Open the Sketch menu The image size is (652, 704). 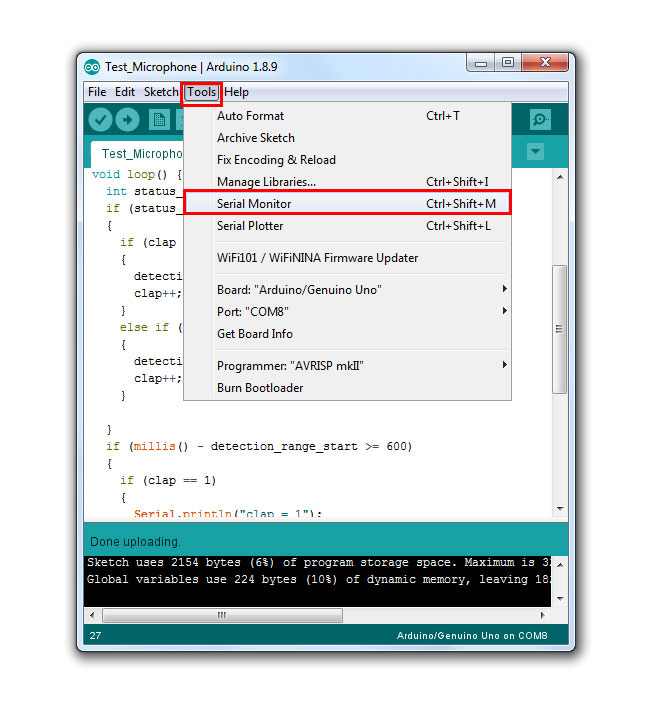[161, 92]
